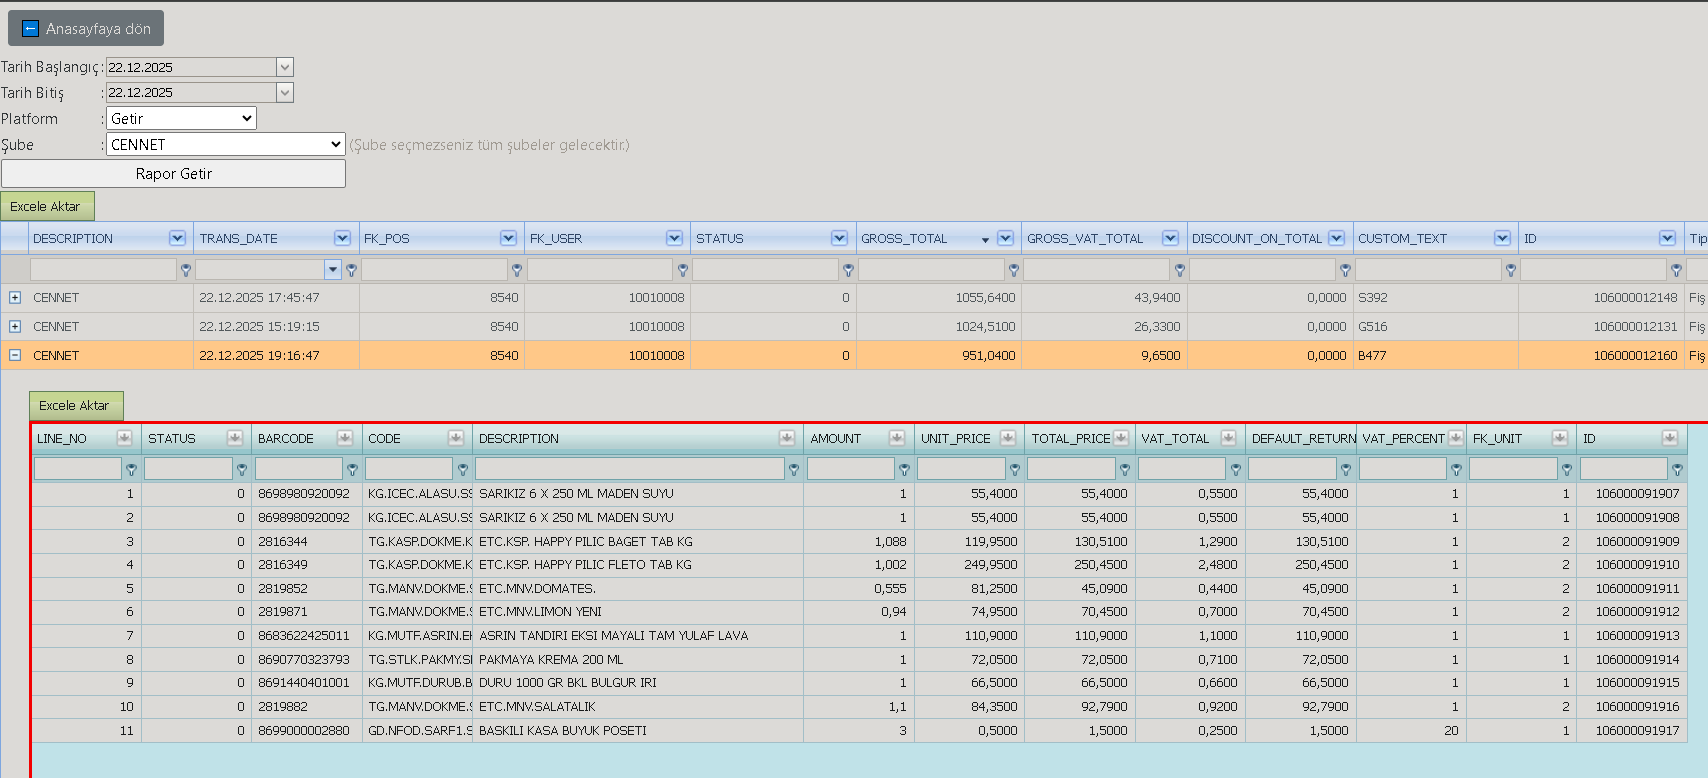
Task: Click the Rapor Getir button
Action: click(x=173, y=173)
